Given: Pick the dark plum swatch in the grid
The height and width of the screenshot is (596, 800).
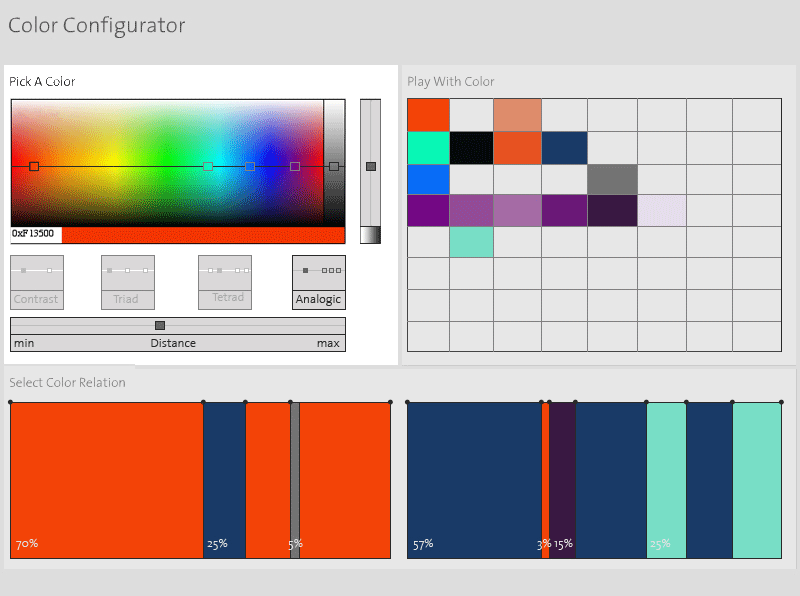Looking at the screenshot, I should pyautogui.click(x=612, y=210).
